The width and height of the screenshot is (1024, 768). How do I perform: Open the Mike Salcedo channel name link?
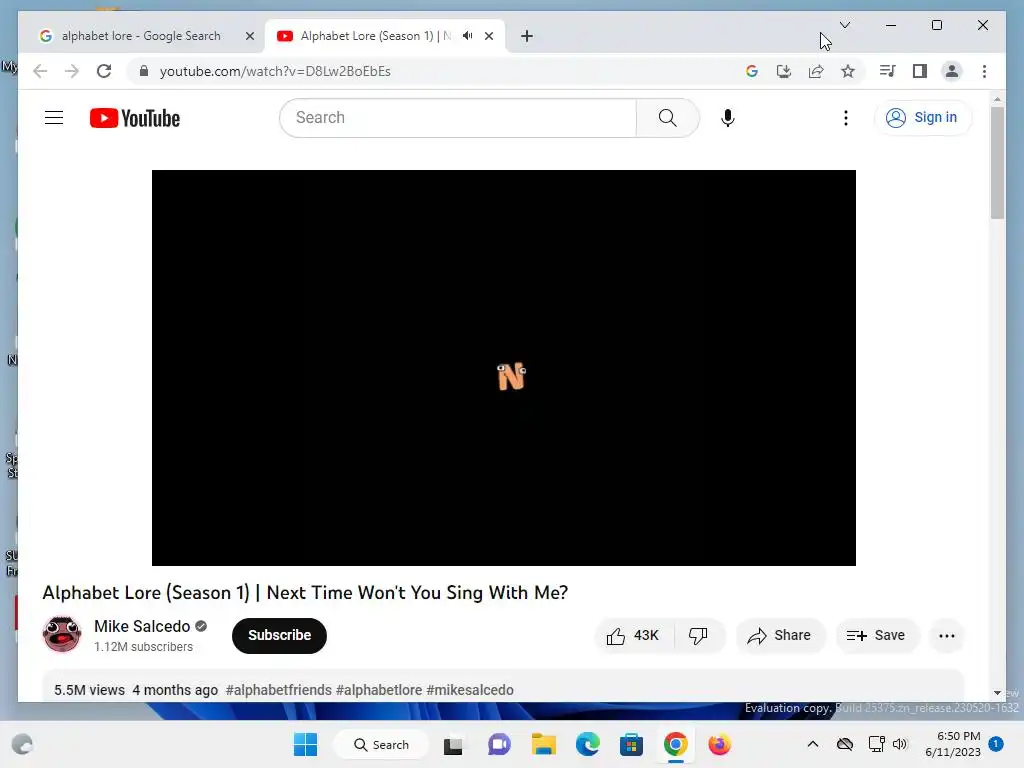point(142,626)
